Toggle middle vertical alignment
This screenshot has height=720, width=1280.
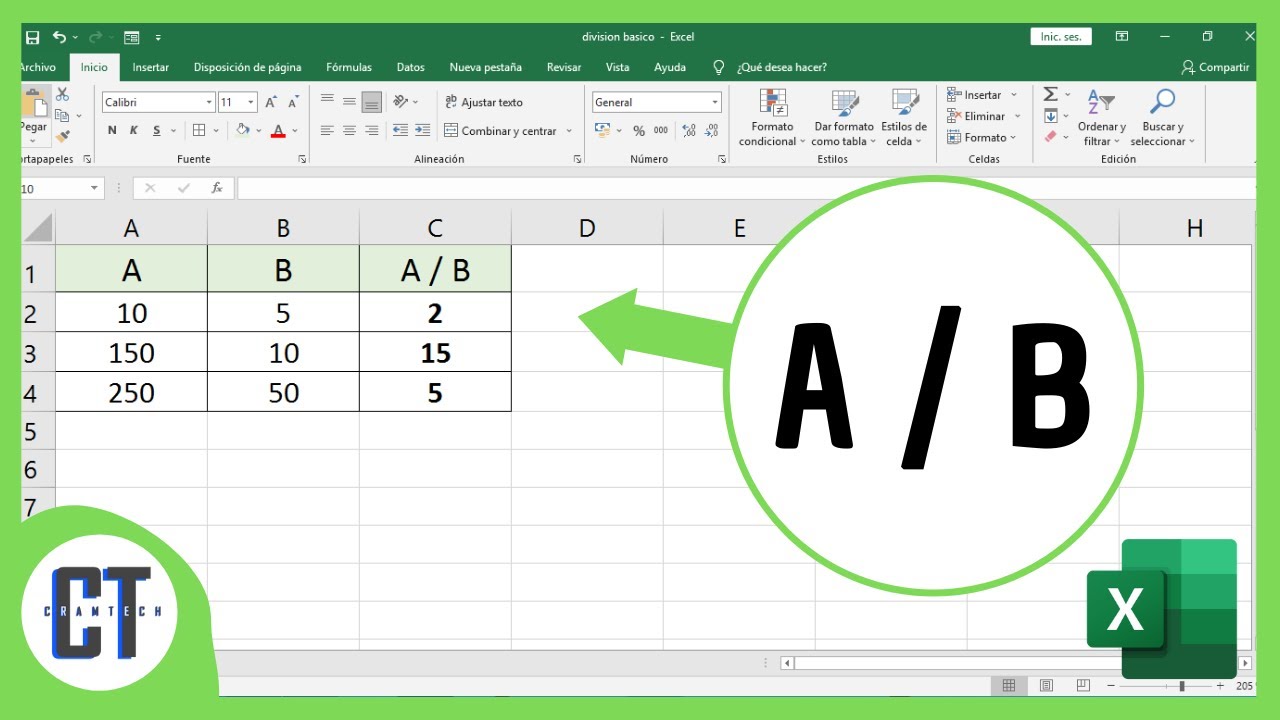click(349, 101)
